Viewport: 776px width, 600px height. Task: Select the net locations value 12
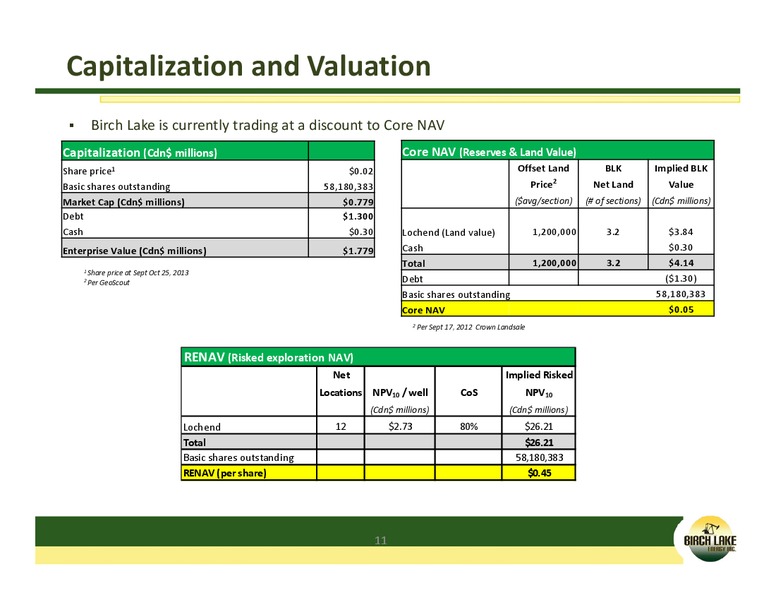pyautogui.click(x=340, y=426)
